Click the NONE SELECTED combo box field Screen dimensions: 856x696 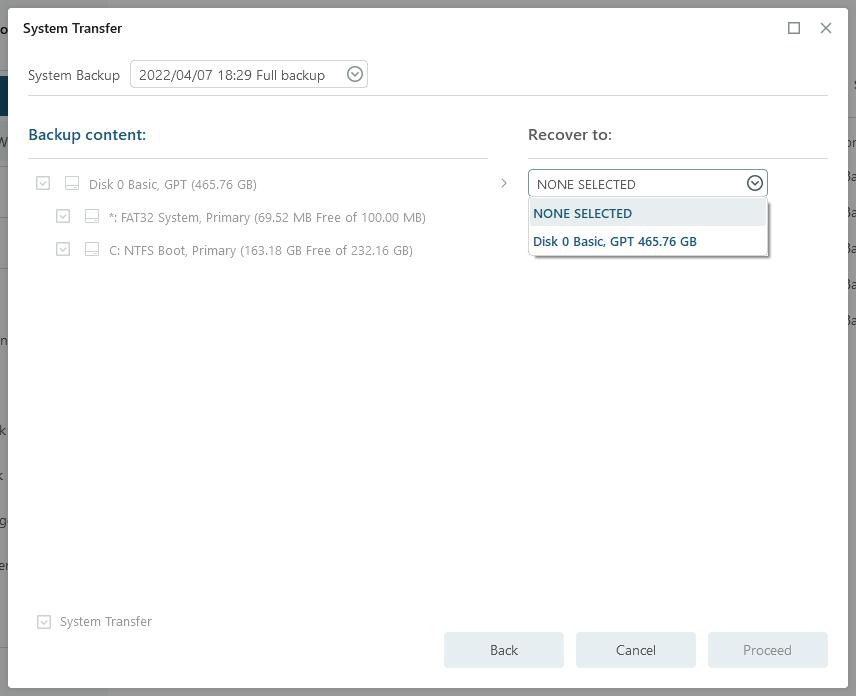coord(636,184)
